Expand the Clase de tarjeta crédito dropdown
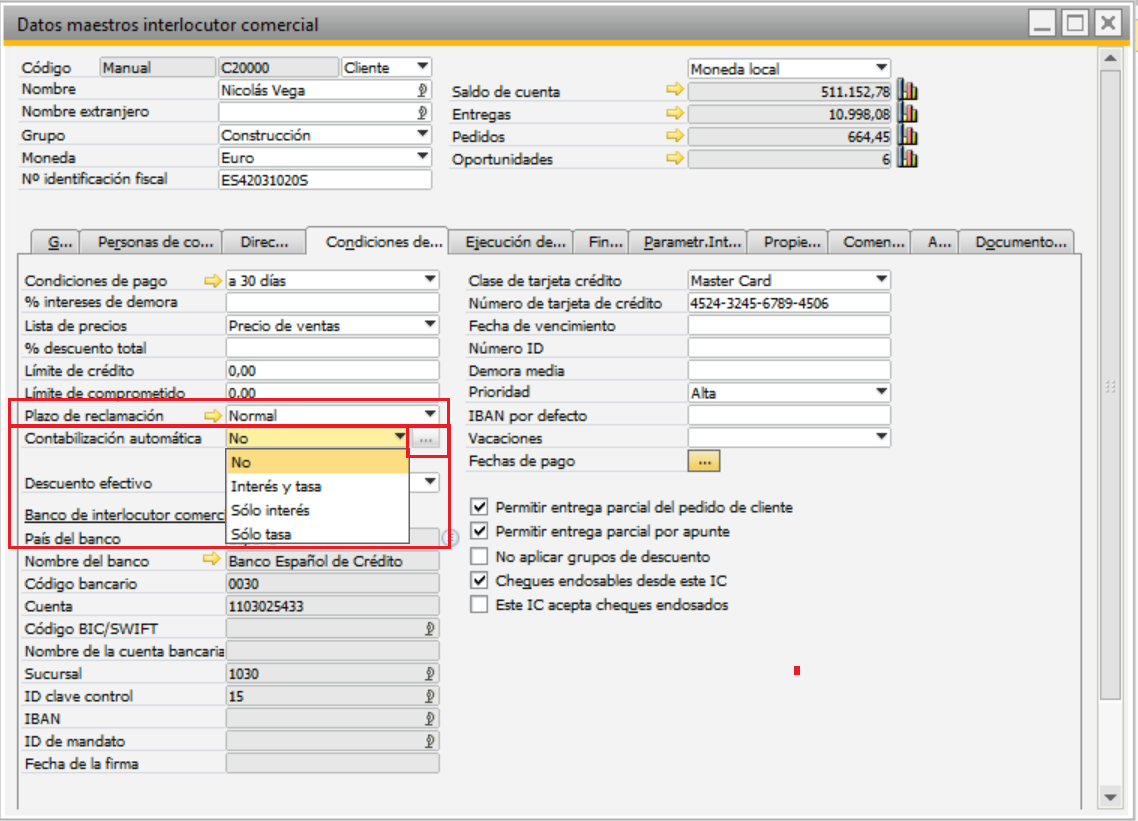Screen dimensions: 1138x821 [881, 280]
